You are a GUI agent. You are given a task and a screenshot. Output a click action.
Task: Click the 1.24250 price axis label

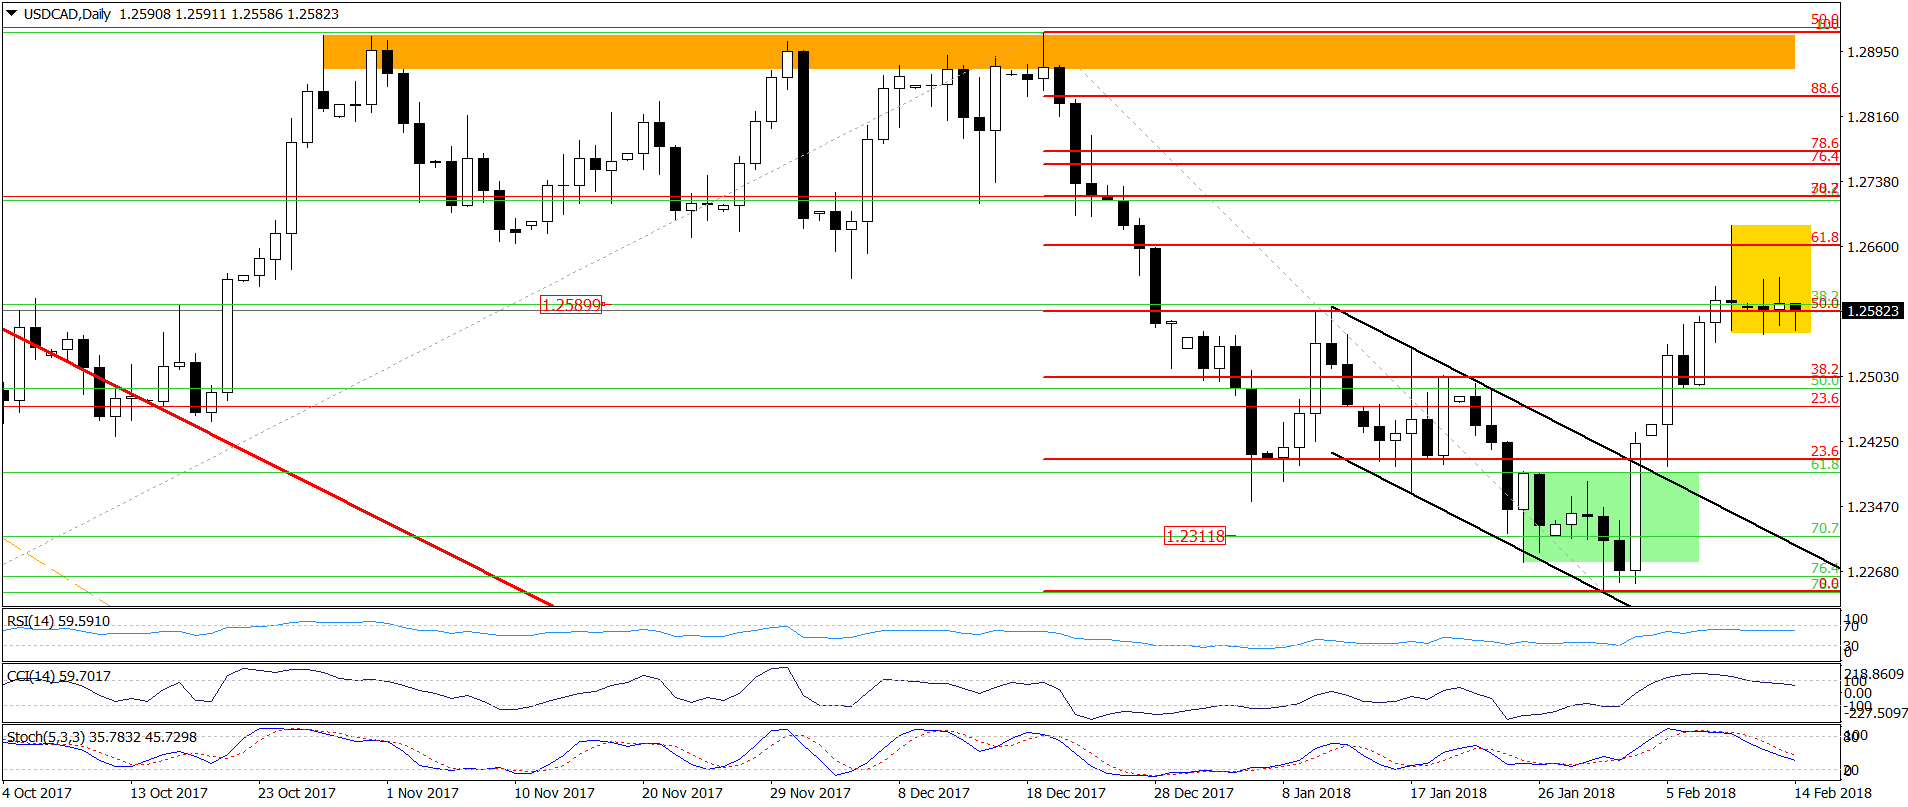click(x=1873, y=442)
